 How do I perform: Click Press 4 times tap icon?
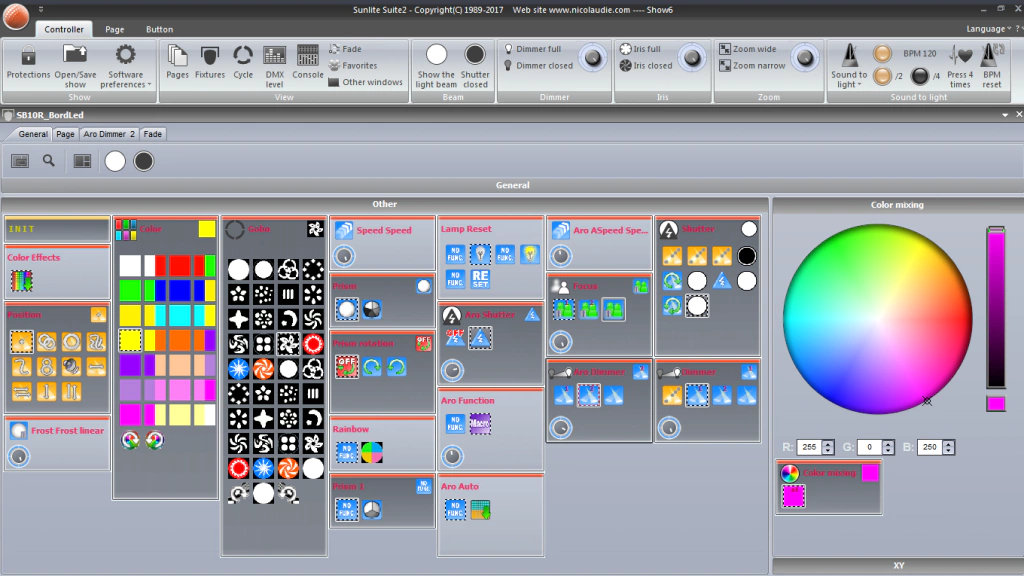click(x=960, y=56)
